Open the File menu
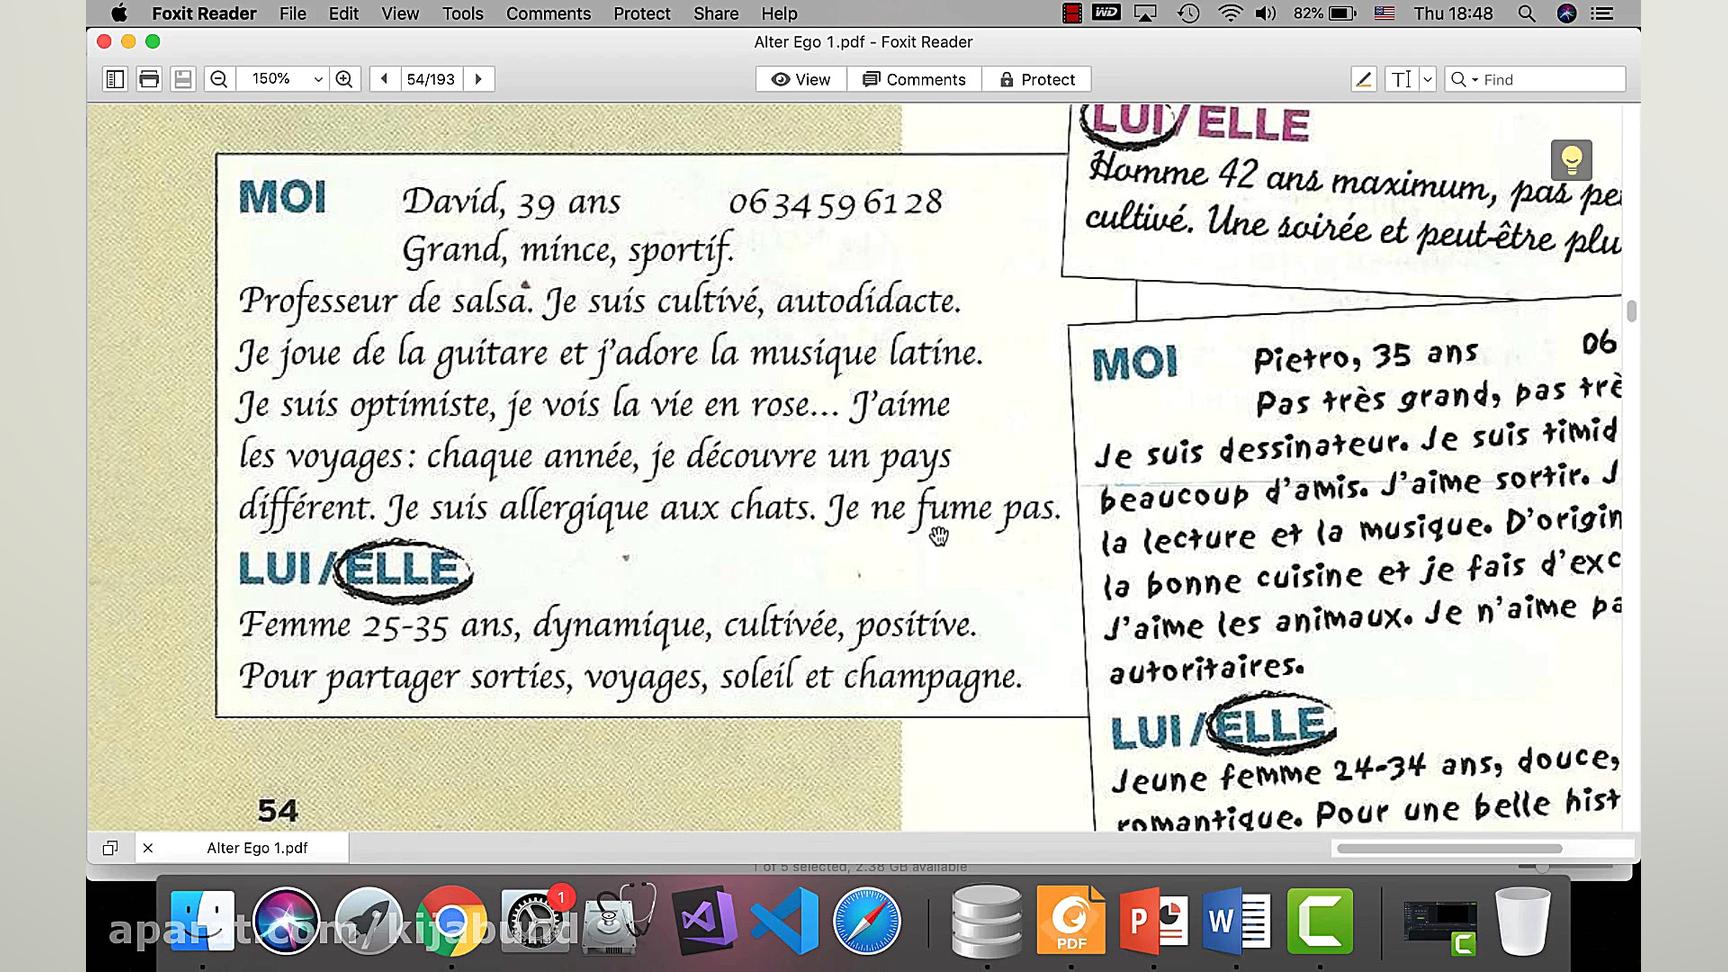 coord(293,13)
